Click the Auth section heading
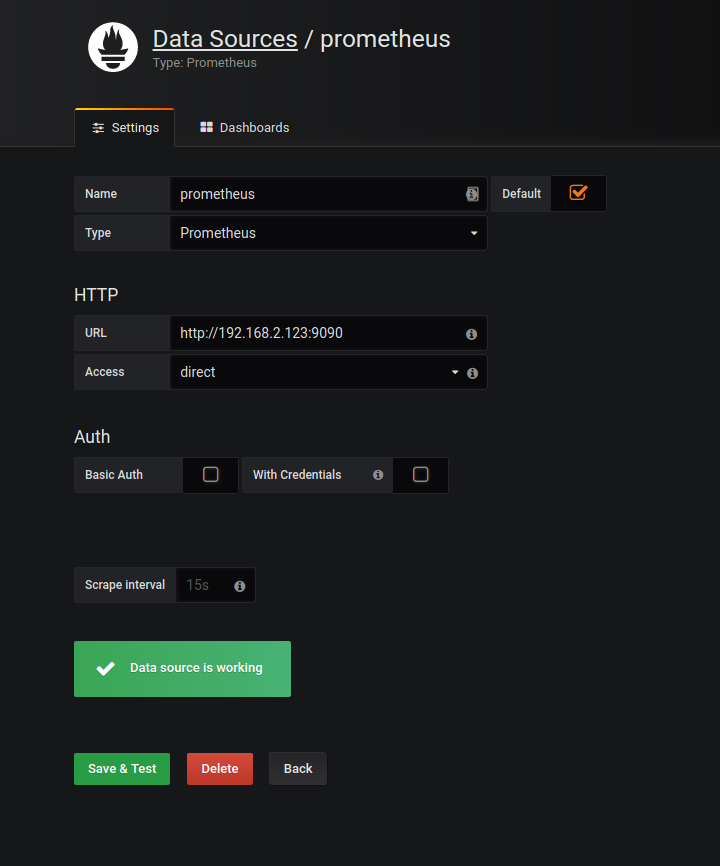The image size is (720, 866). tap(92, 437)
